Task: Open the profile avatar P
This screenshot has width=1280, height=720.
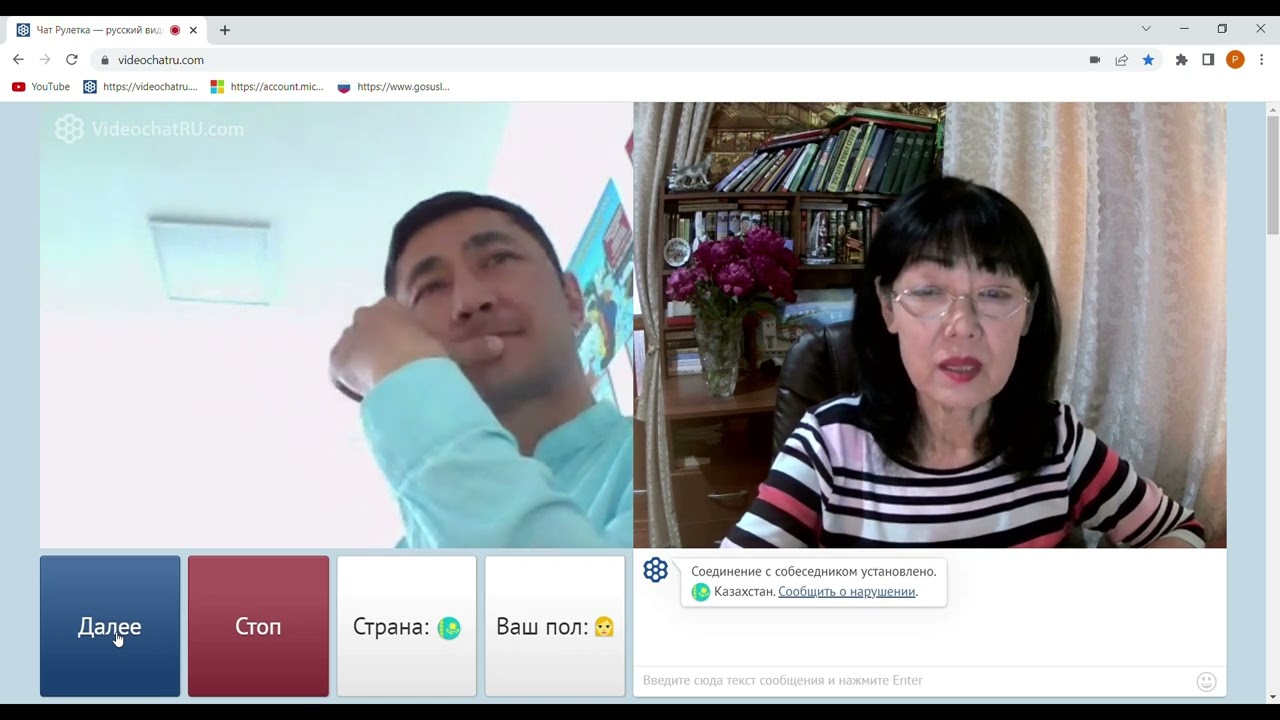Action: click(x=1235, y=60)
